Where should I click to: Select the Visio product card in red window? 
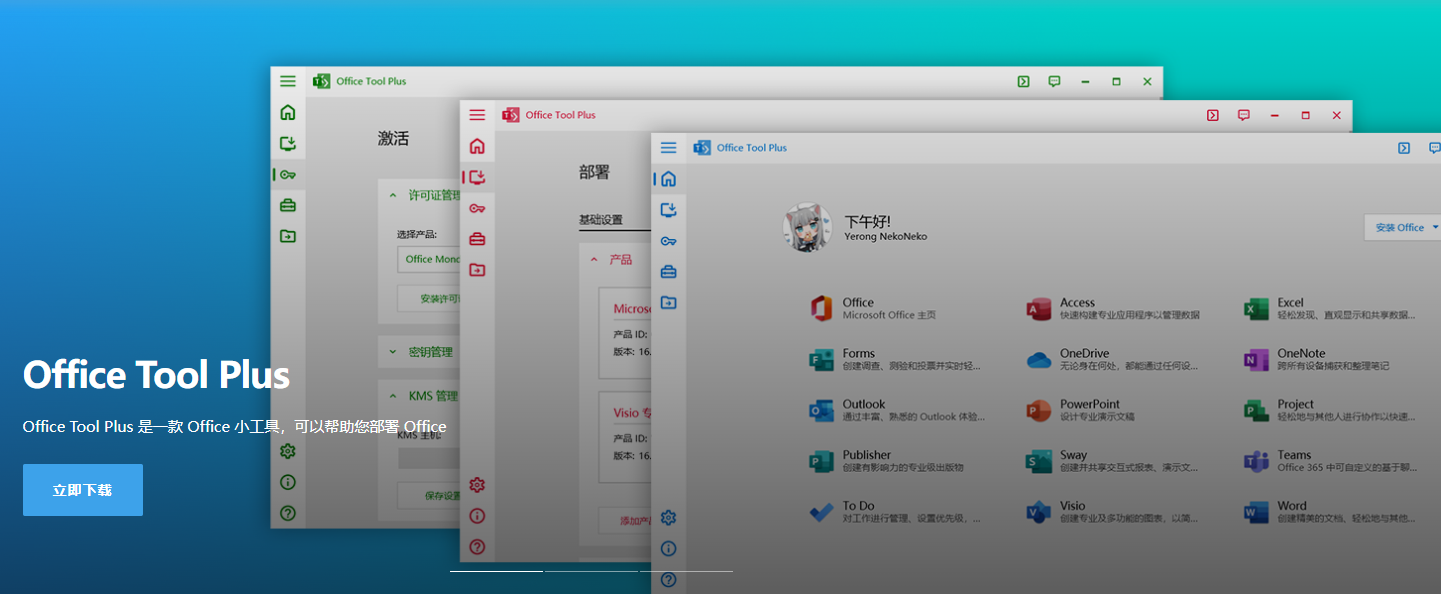625,439
